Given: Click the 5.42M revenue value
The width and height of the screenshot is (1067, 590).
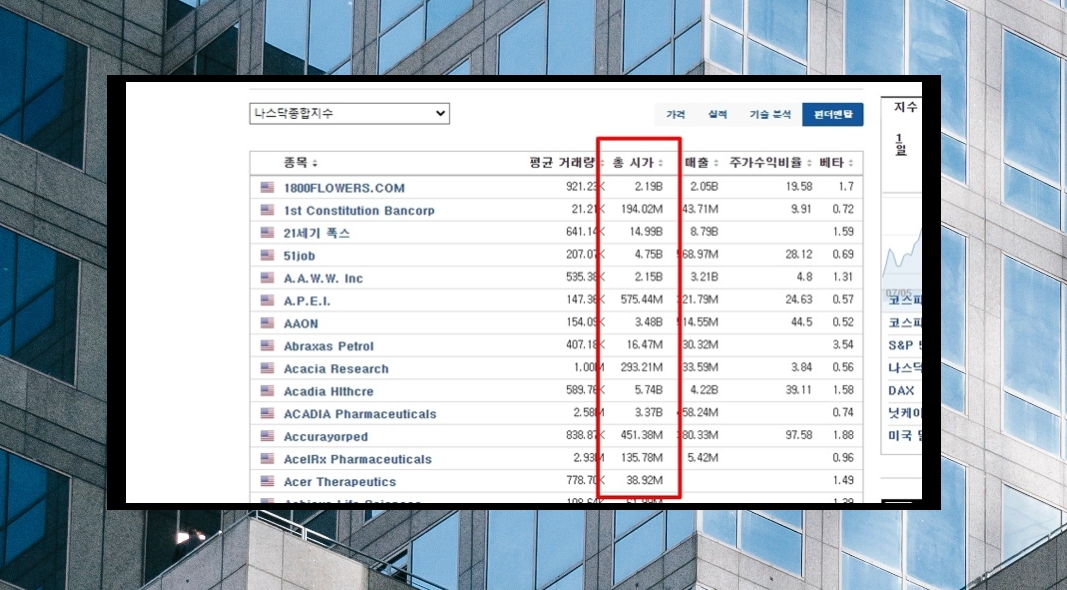Looking at the screenshot, I should pos(702,458).
